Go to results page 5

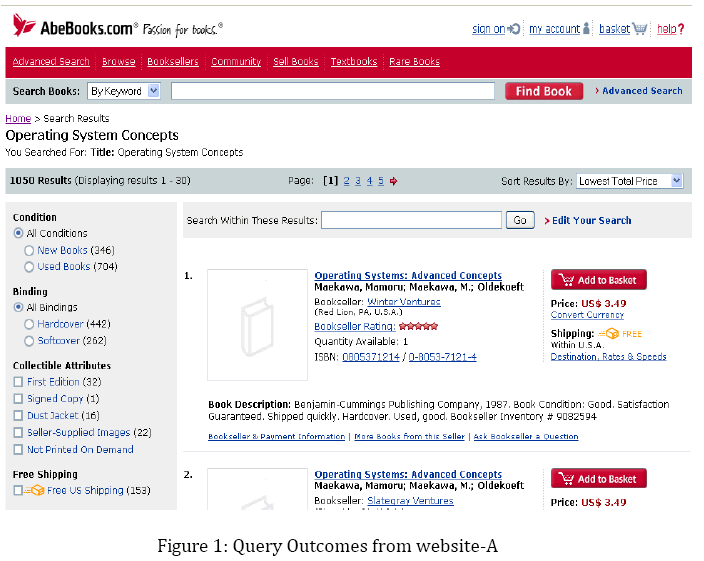[x=381, y=181]
